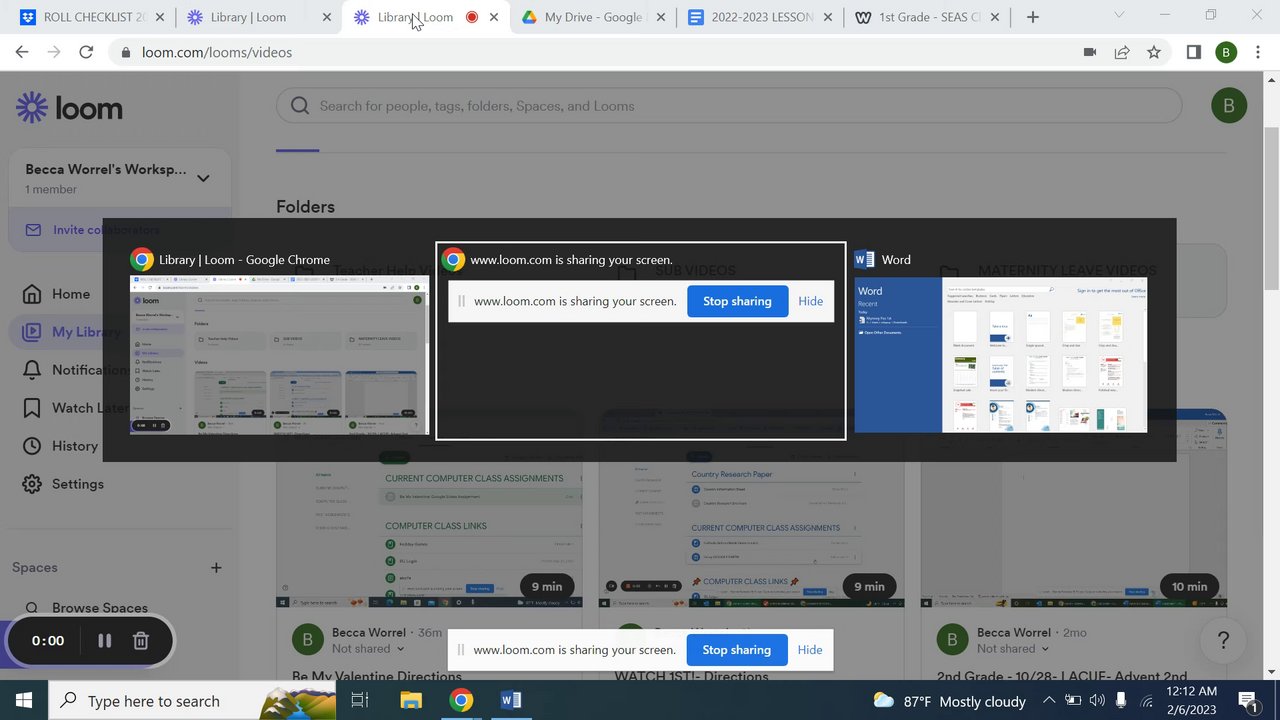Add a new Space with plus

pos(216,567)
